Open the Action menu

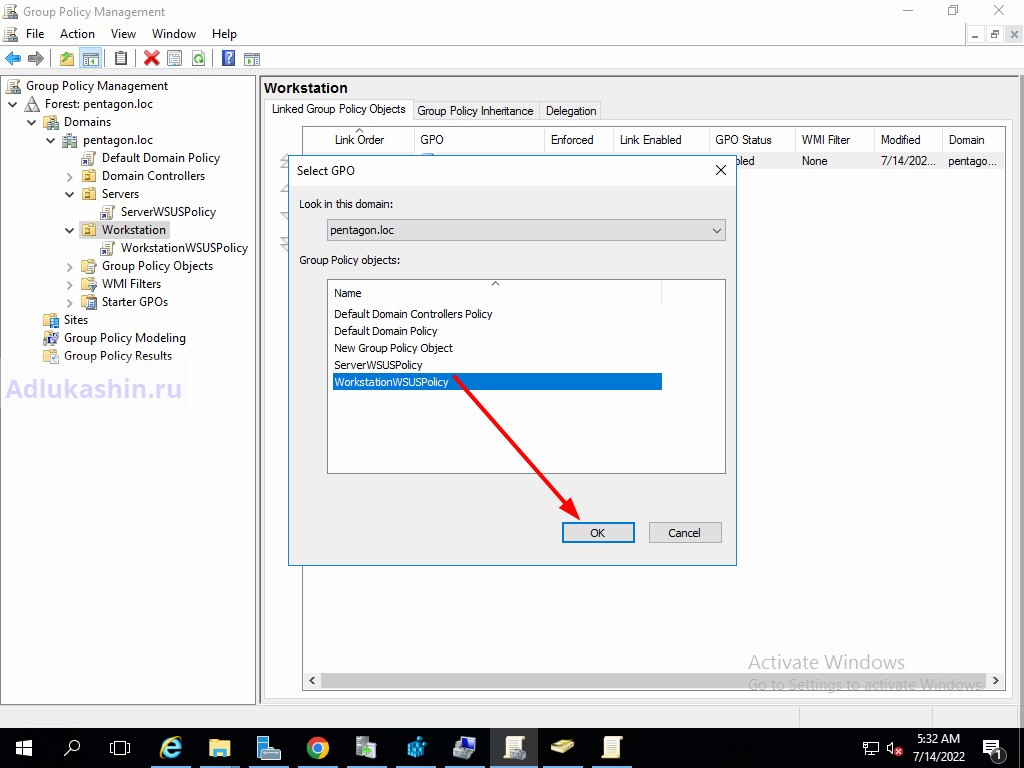click(x=77, y=34)
